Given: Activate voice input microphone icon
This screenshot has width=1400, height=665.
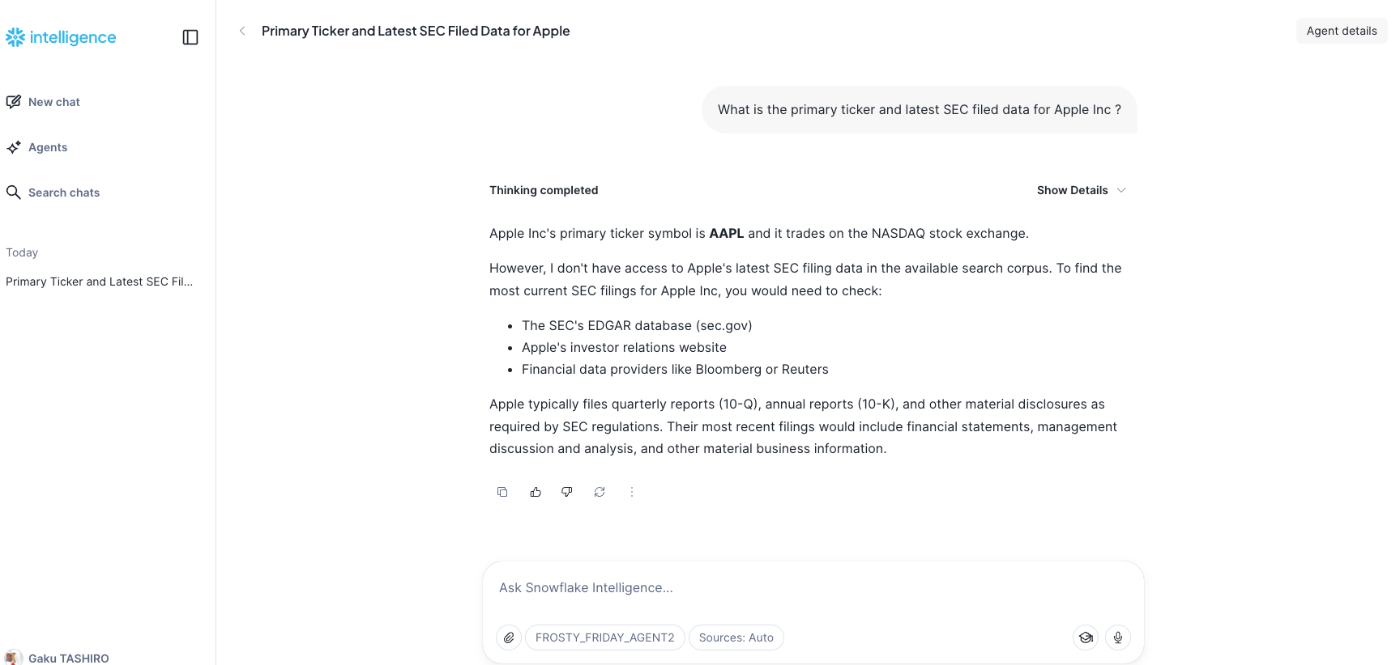Looking at the screenshot, I should pos(1118,637).
